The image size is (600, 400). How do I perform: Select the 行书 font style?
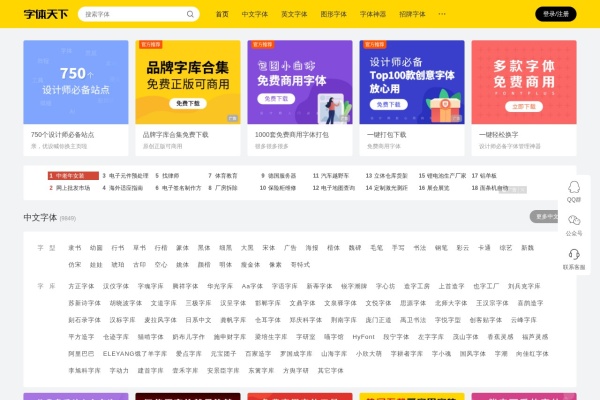coord(117,248)
